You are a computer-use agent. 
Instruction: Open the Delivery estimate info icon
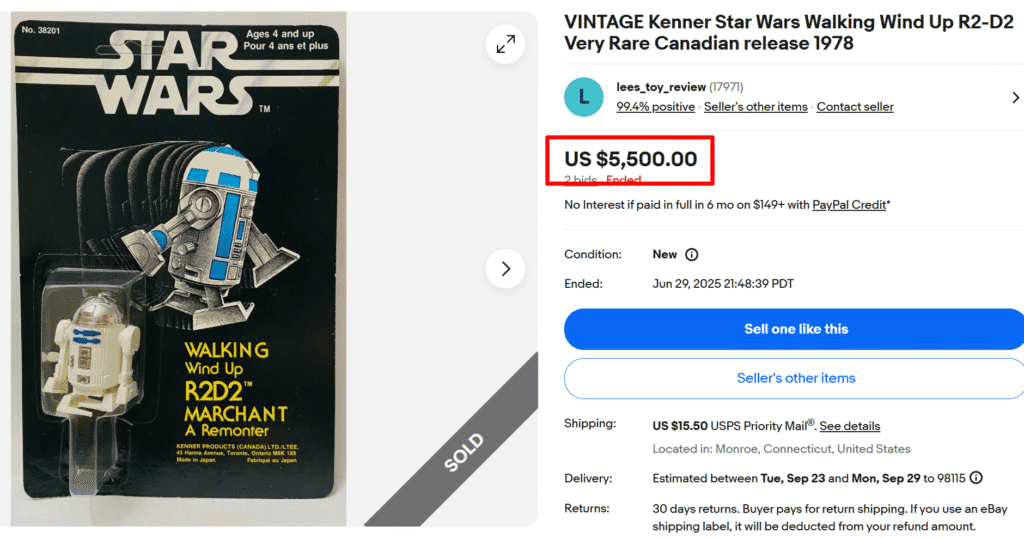975,478
